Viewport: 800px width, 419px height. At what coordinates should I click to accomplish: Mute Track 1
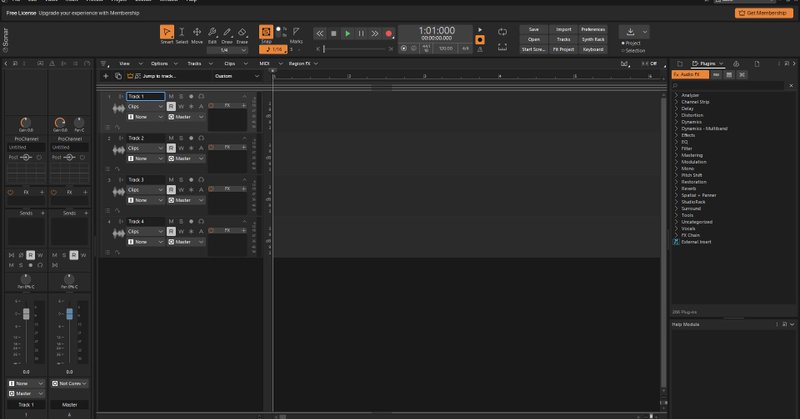(171, 96)
